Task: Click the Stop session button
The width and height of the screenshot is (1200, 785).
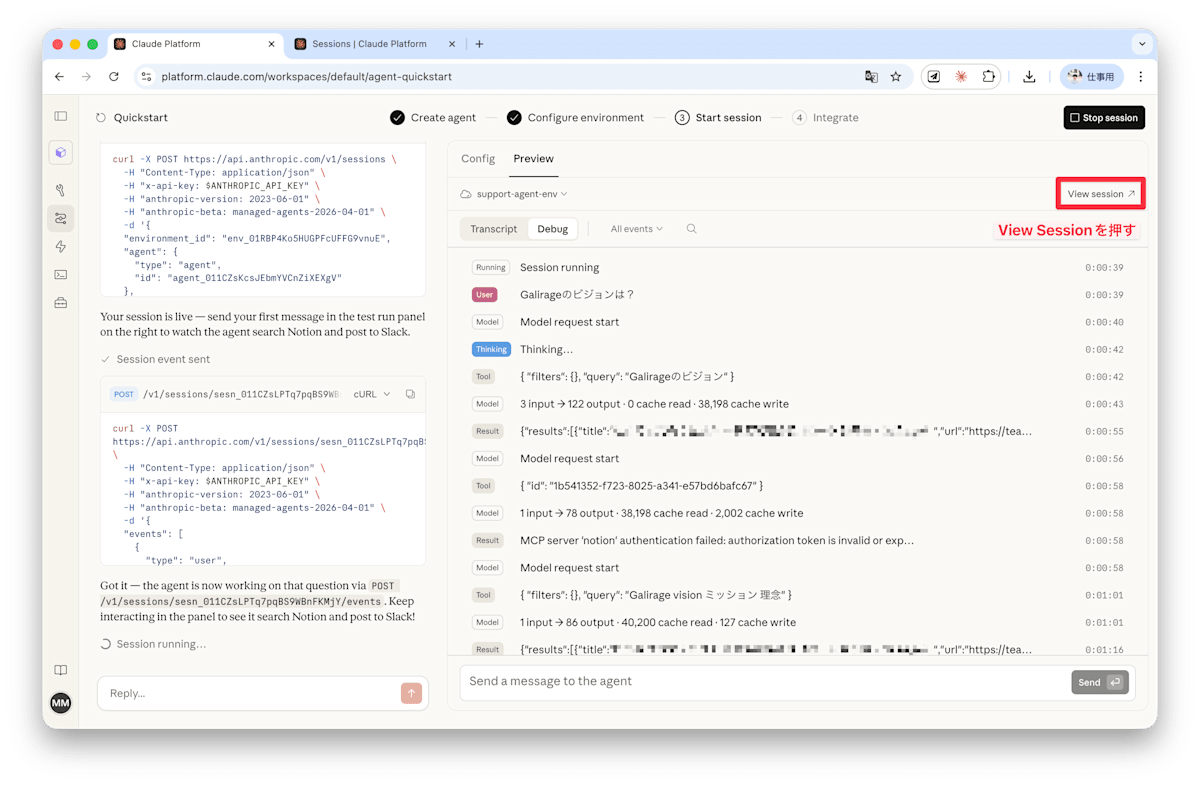Action: pos(1104,118)
